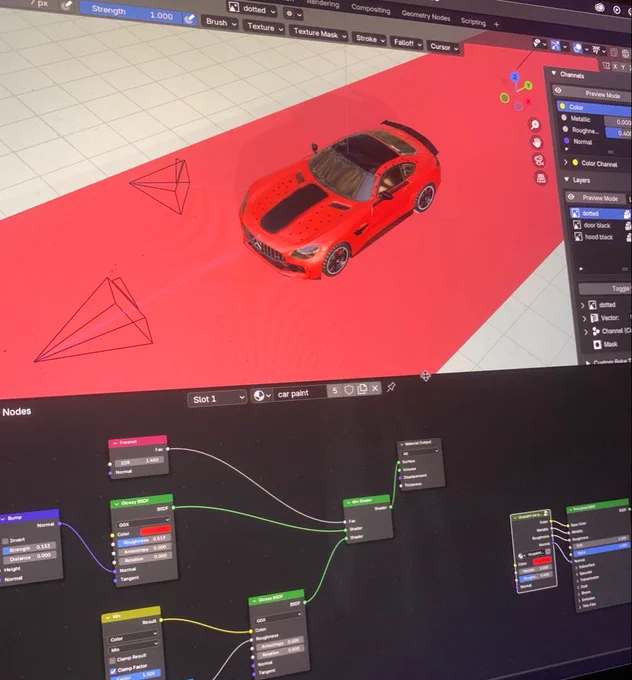Toggle Layers Preview Mode eye
Image resolution: width=632 pixels, height=680 pixels.
pos(571,197)
